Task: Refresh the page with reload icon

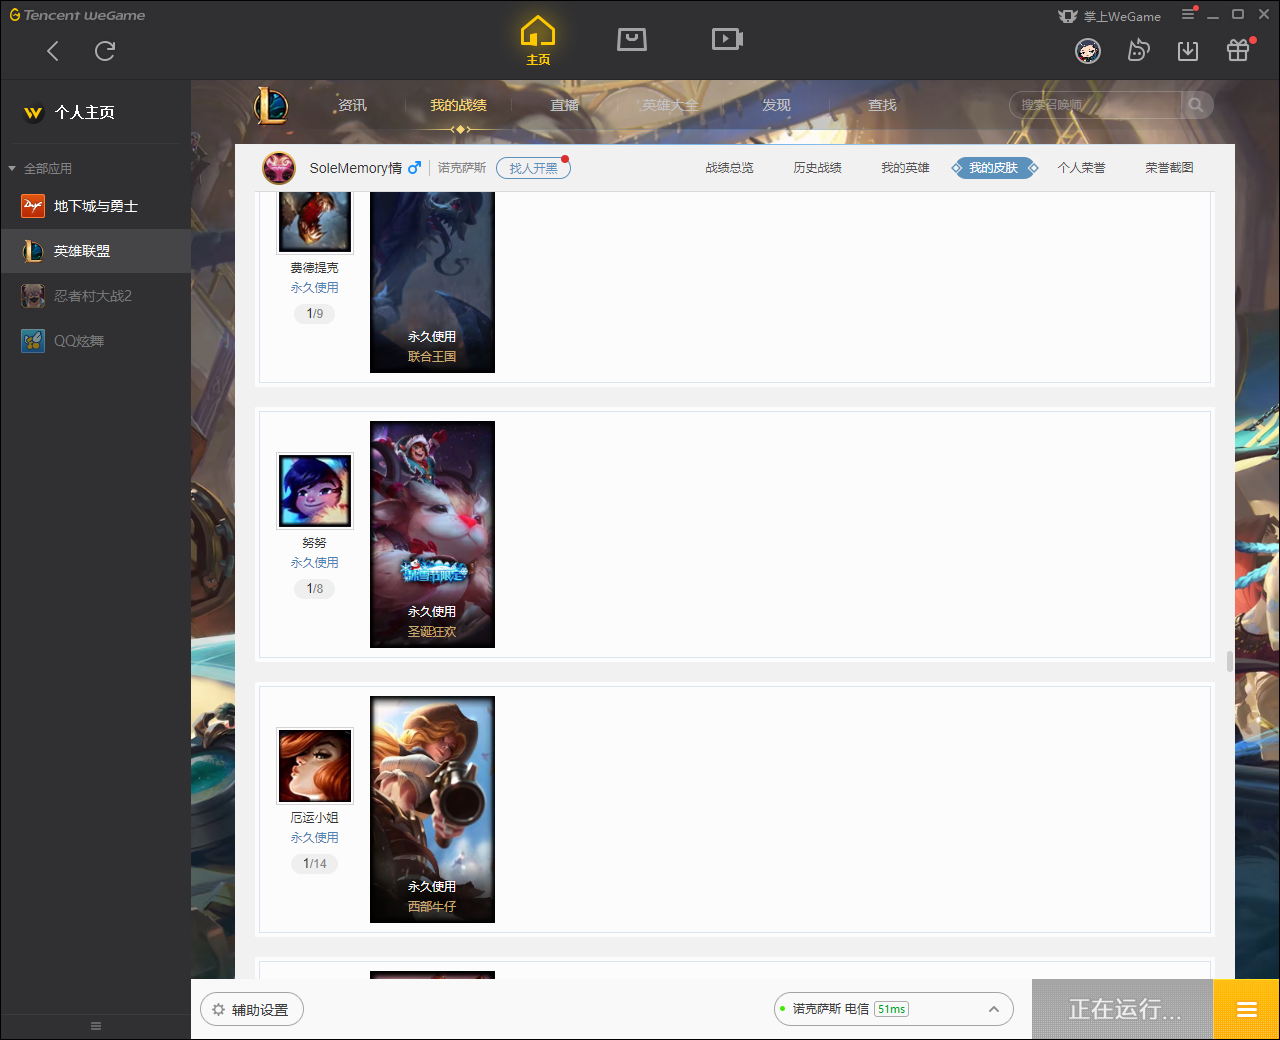Action: 105,51
